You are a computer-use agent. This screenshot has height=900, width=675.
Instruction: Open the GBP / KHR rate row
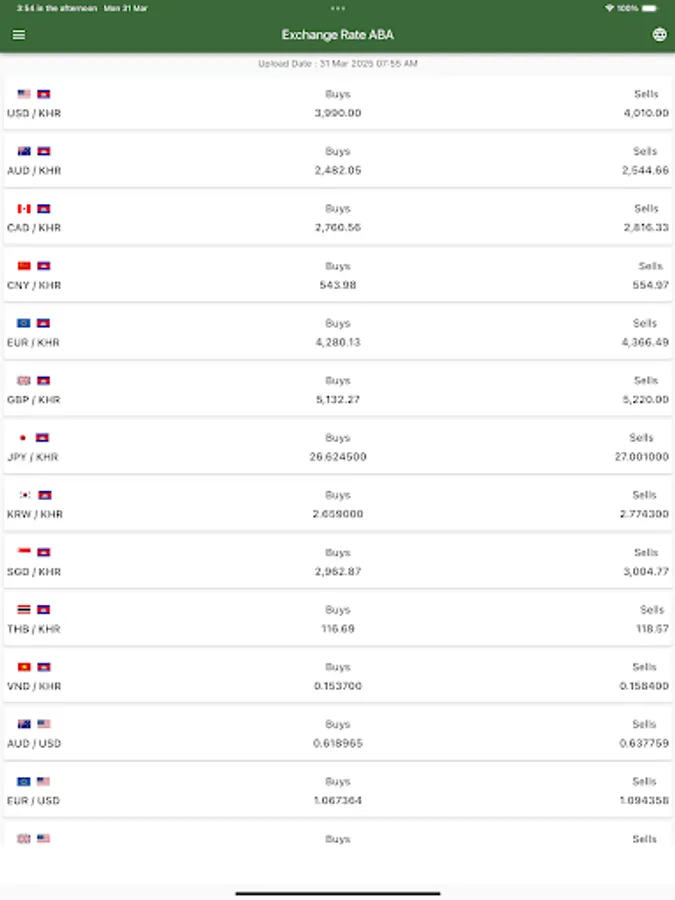337,389
